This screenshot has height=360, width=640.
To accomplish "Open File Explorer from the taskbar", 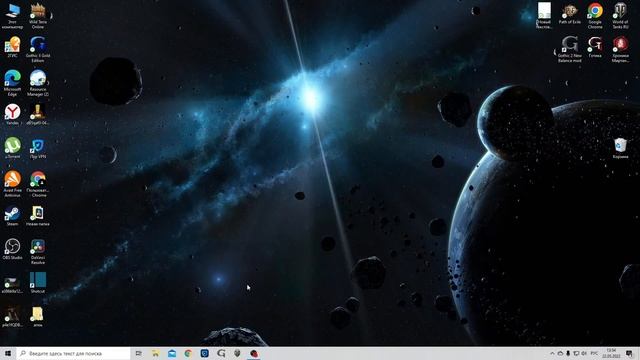I will pyautogui.click(x=156, y=353).
